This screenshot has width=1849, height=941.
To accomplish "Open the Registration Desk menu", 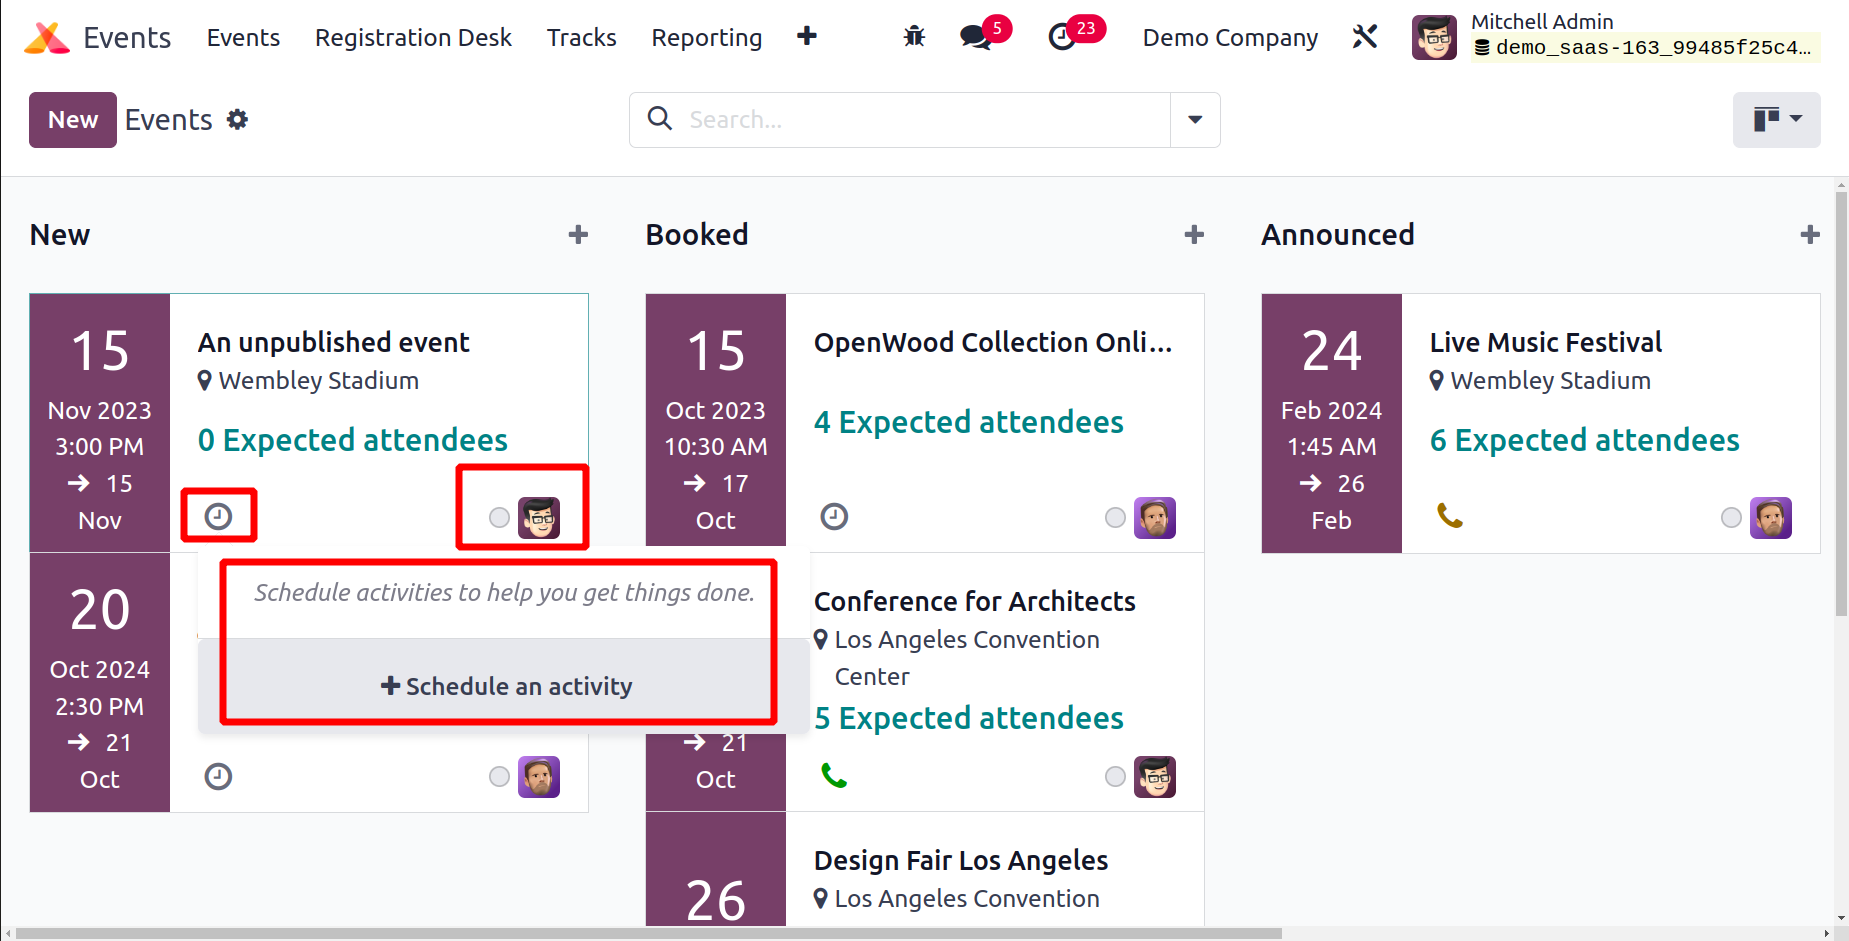I will point(413,37).
